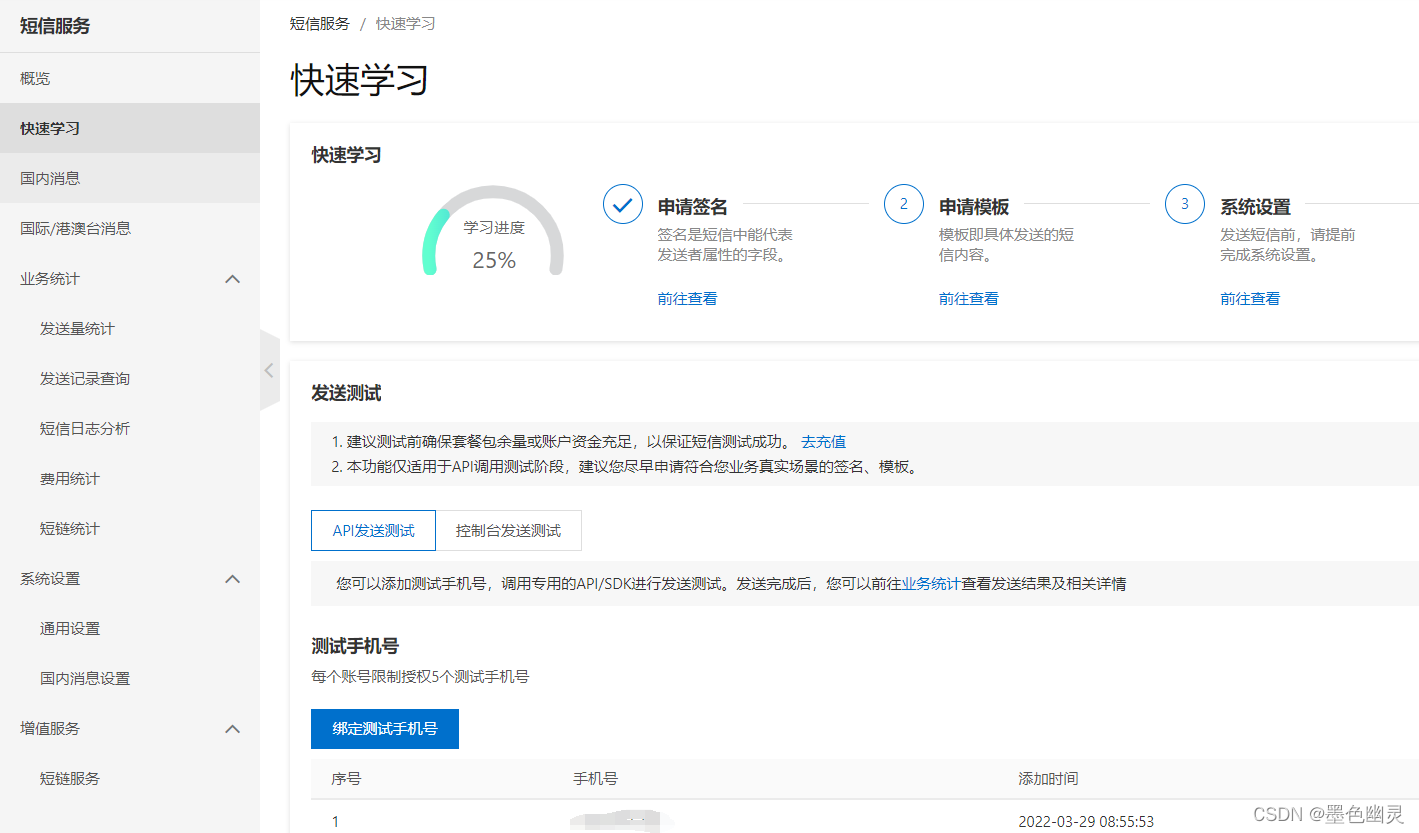This screenshot has height=833, width=1419.
Task: Click the 序号 column header
Action: click(x=346, y=778)
